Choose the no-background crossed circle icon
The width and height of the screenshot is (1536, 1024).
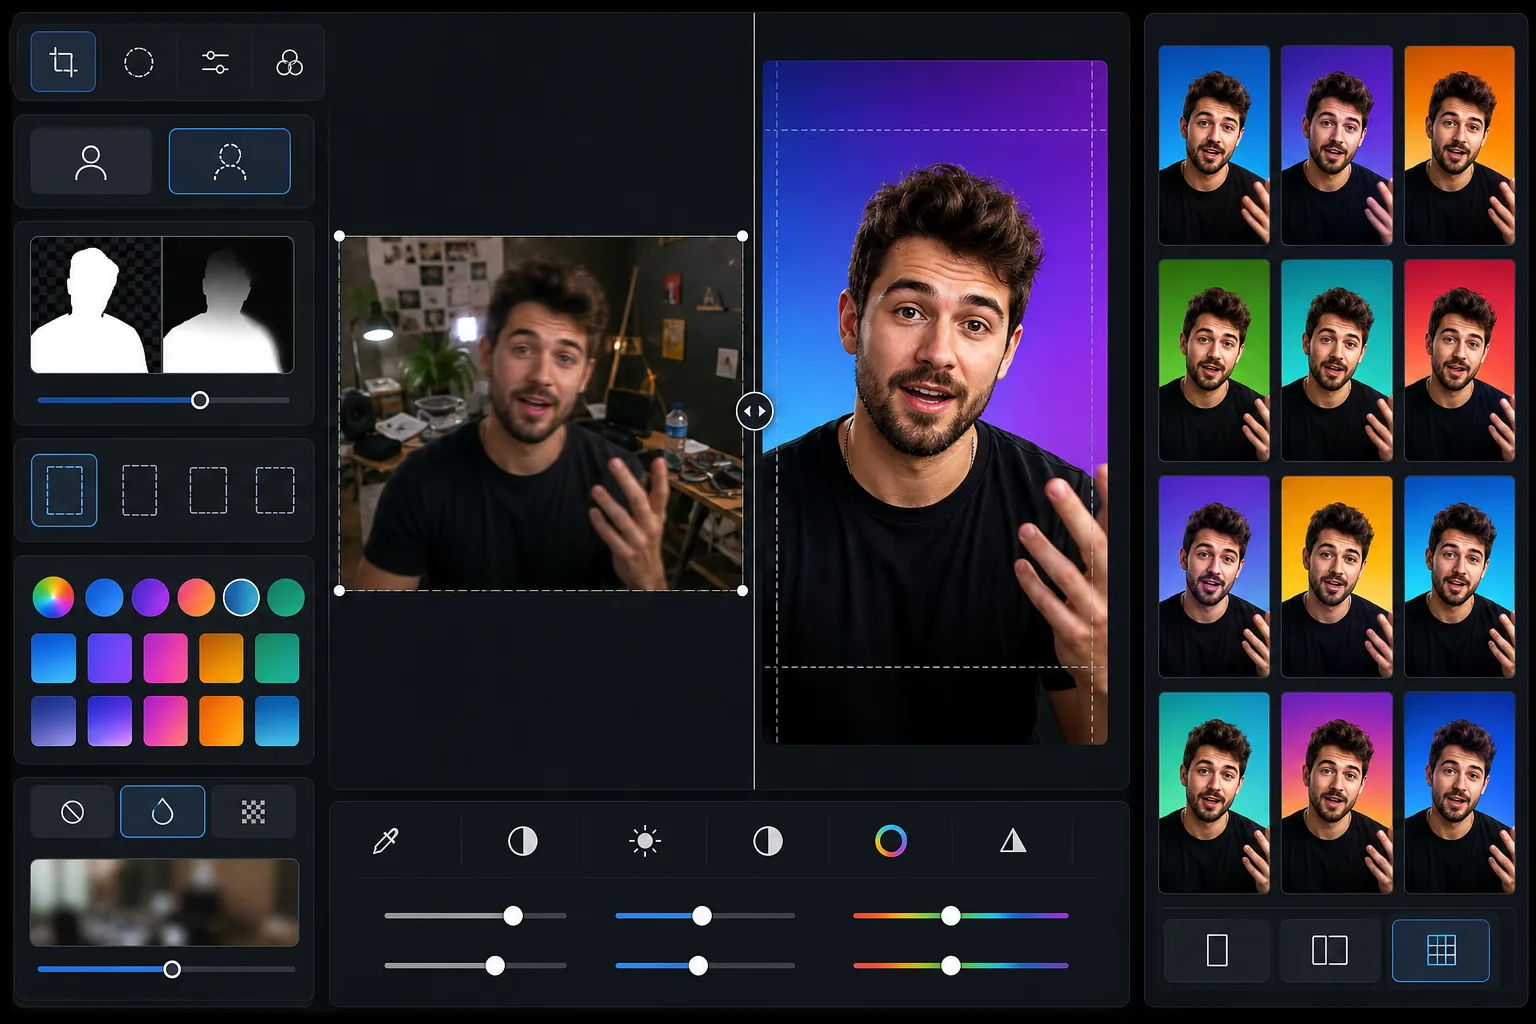72,812
